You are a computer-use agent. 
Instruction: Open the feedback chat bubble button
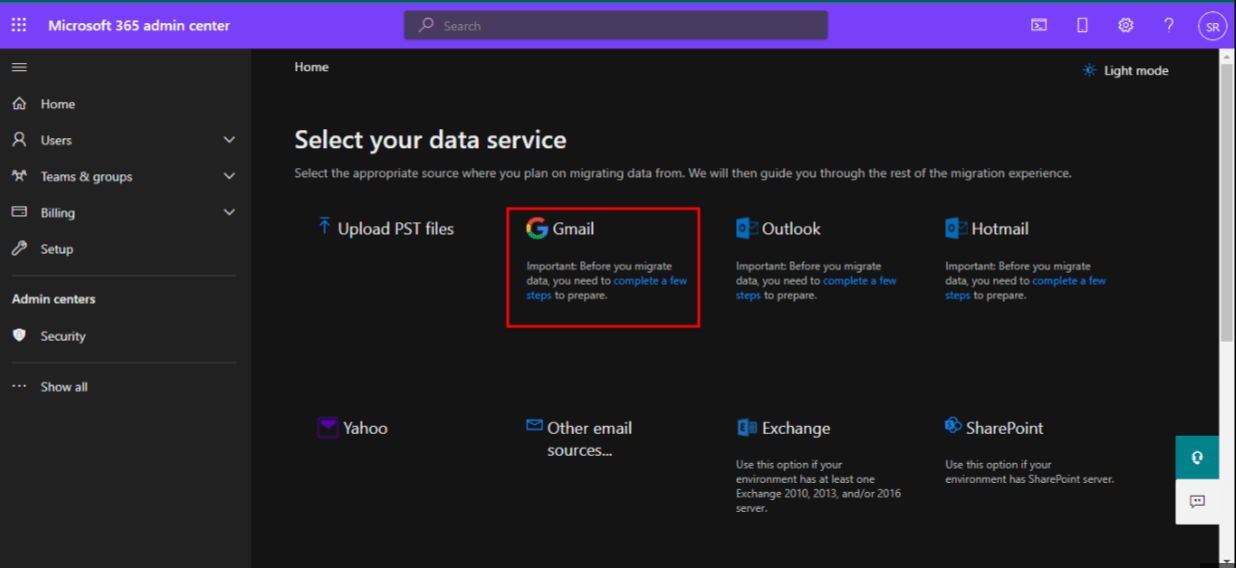[x=1197, y=502]
